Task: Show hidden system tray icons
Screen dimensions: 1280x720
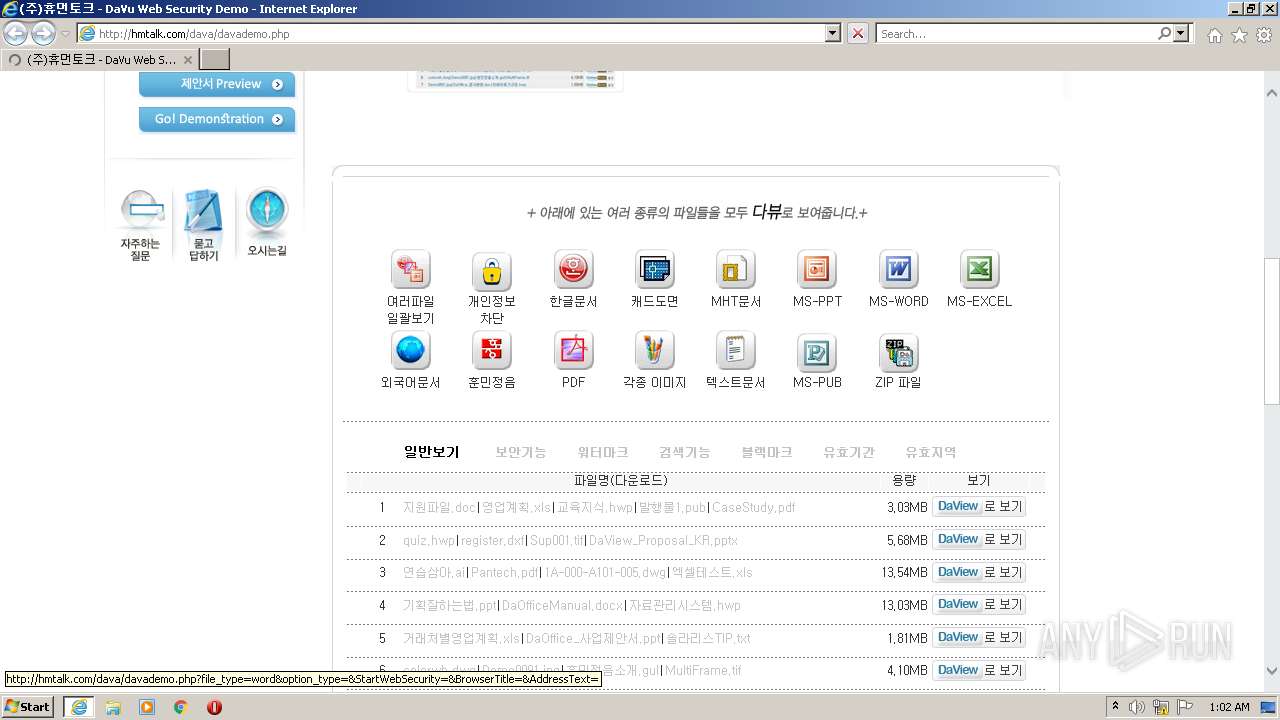Action: tap(1115, 707)
